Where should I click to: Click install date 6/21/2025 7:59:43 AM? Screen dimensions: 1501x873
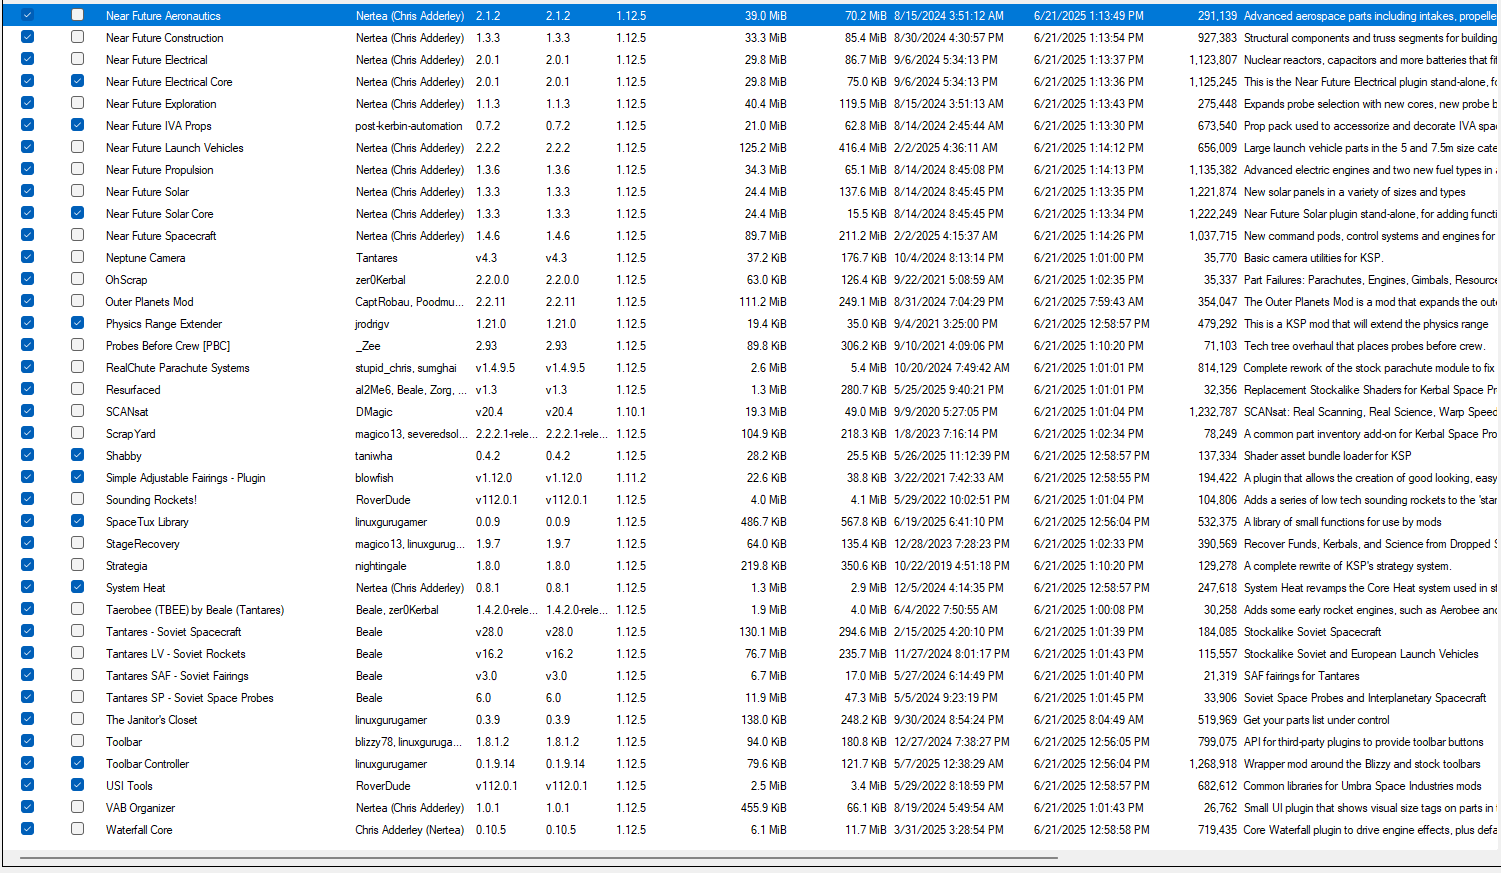coord(1089,302)
